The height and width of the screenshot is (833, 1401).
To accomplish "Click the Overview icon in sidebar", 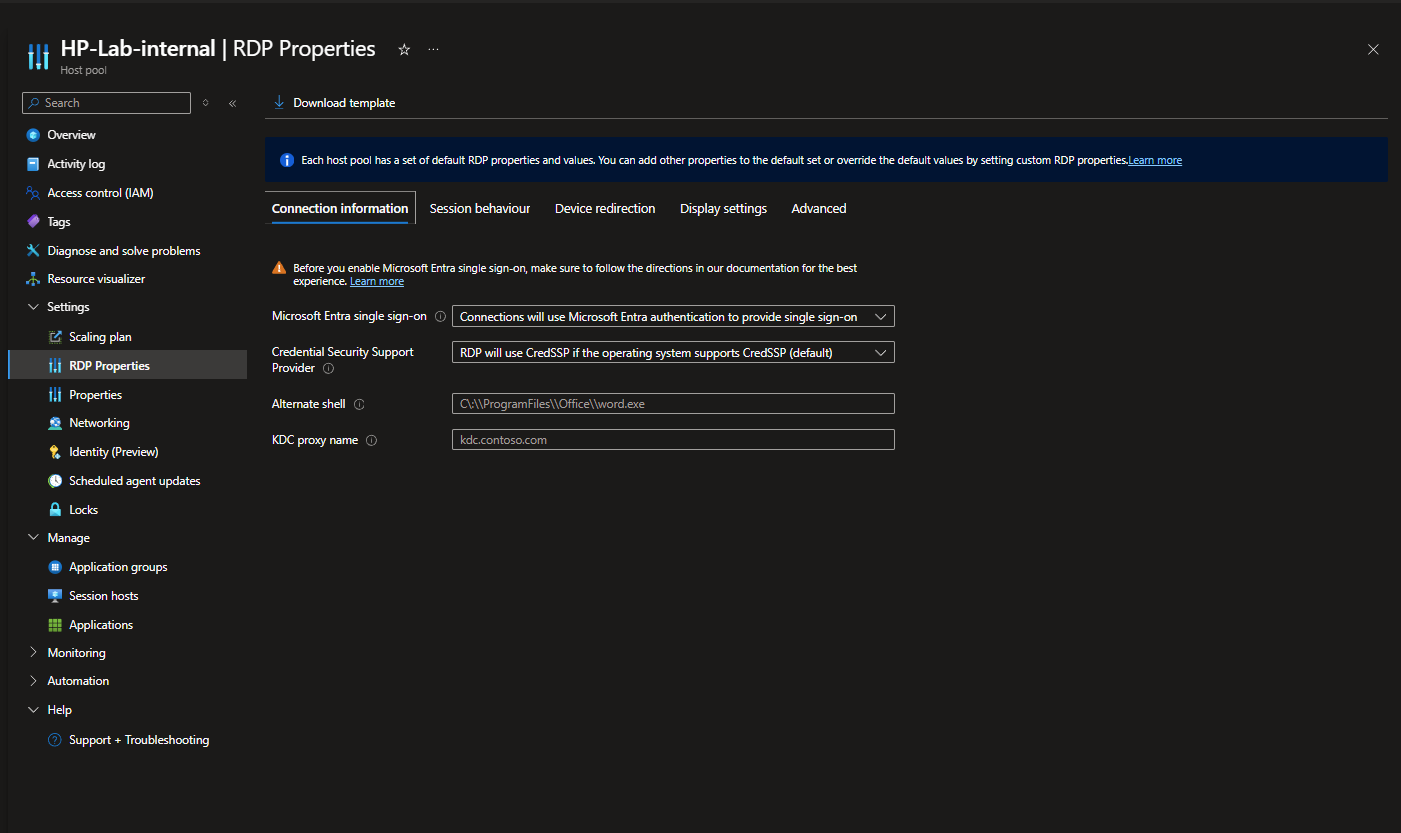I will click(x=33, y=135).
